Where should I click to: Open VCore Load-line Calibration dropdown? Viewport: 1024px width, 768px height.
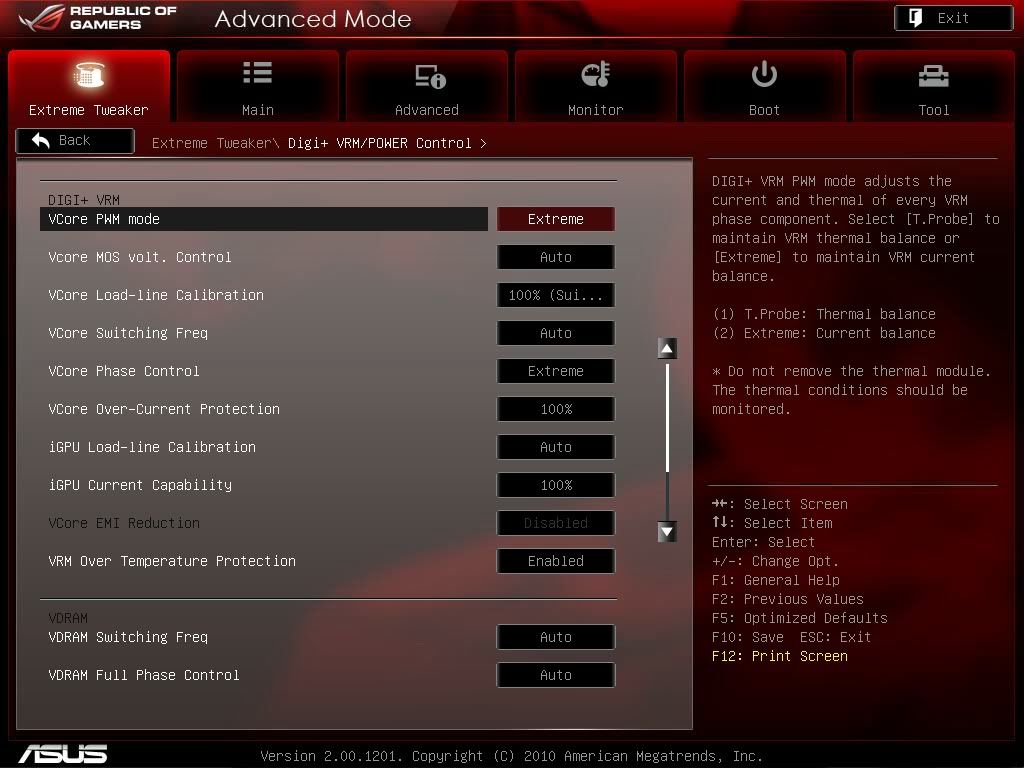555,295
